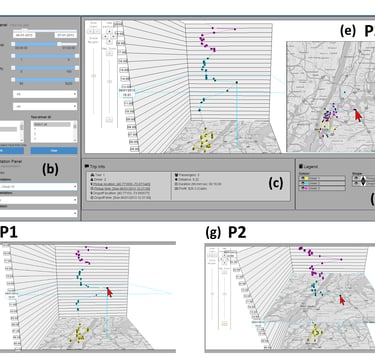Click the right view orientation button

click(x=97, y=31)
